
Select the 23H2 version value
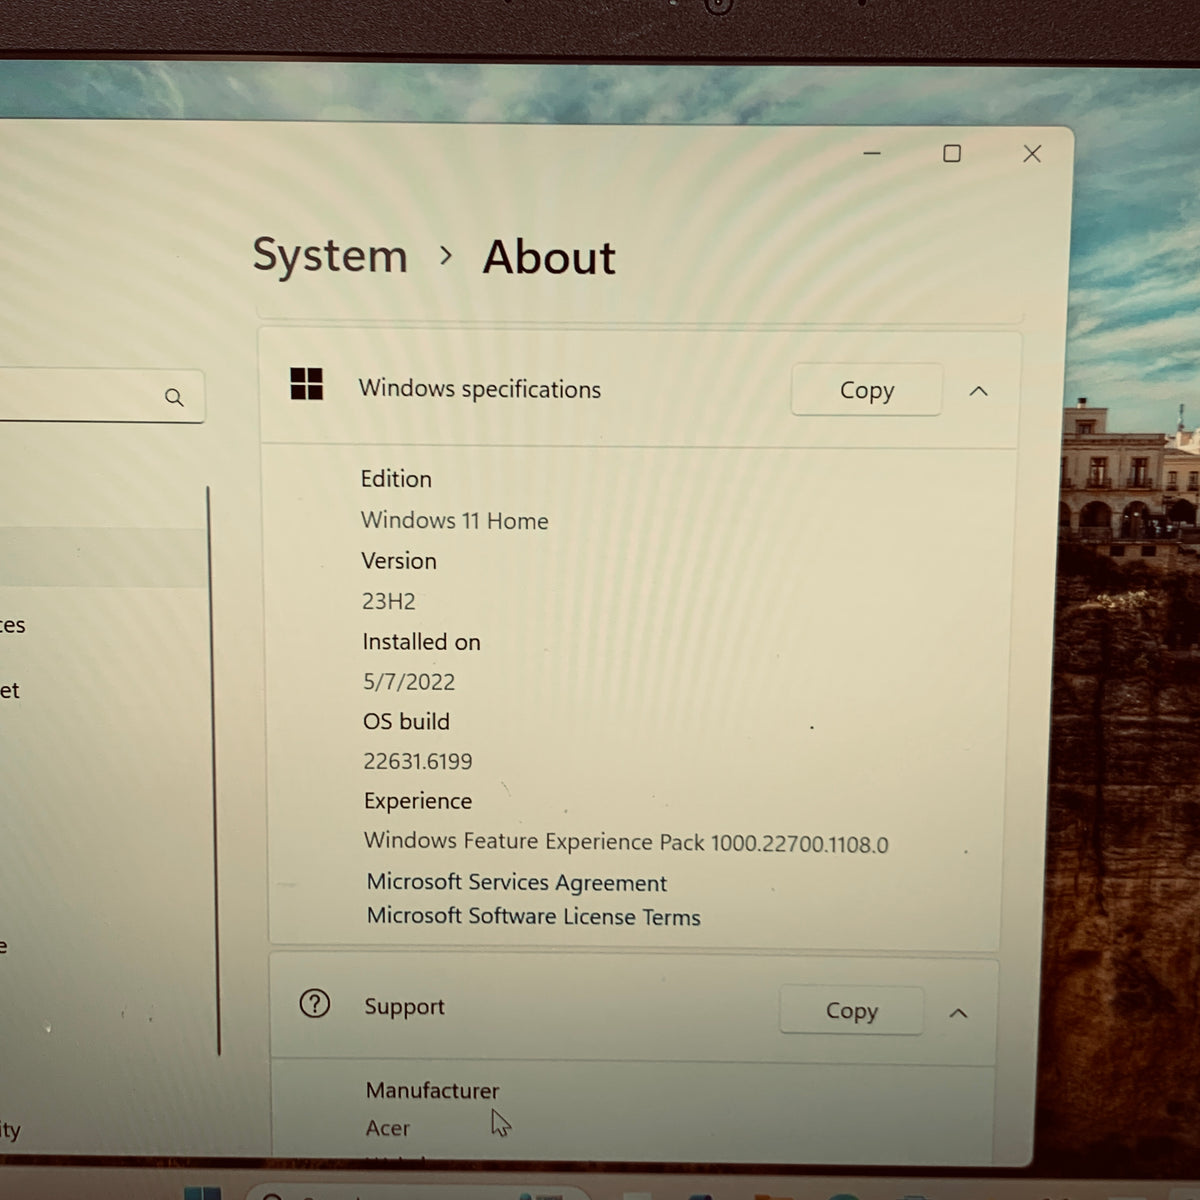pyautogui.click(x=388, y=601)
